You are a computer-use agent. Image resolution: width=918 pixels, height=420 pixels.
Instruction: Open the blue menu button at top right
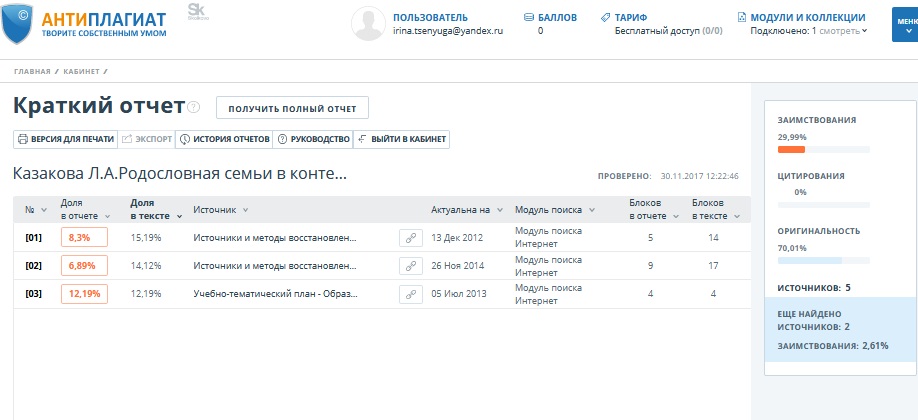click(904, 25)
